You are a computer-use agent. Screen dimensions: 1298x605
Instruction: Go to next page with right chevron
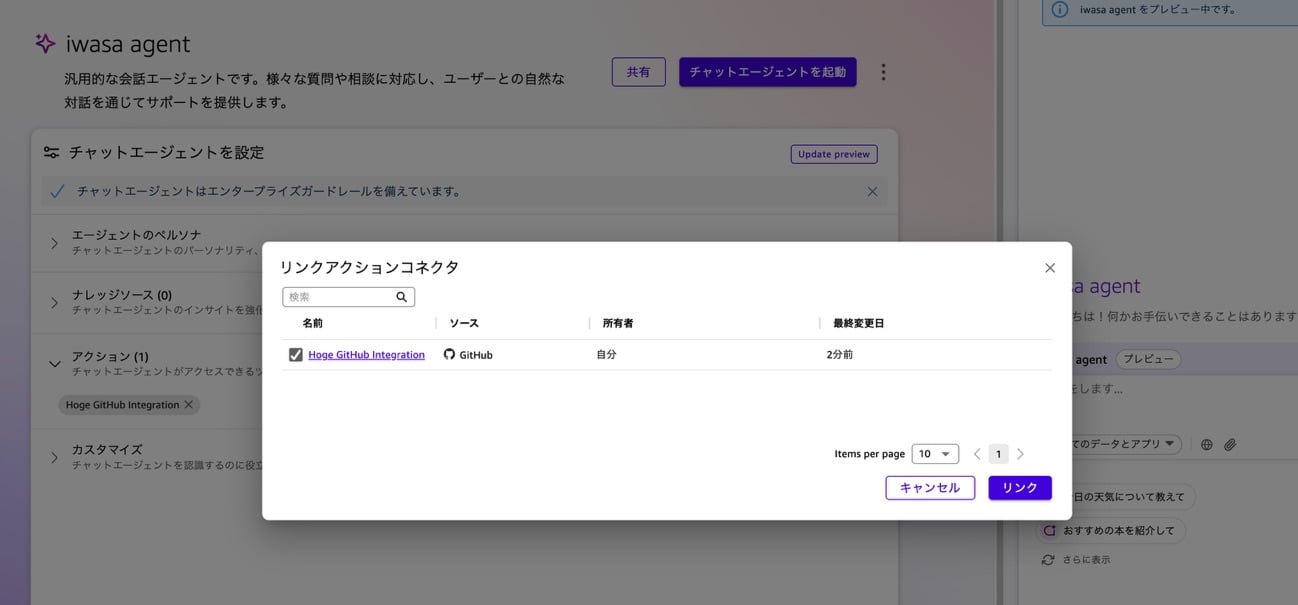tap(1020, 454)
